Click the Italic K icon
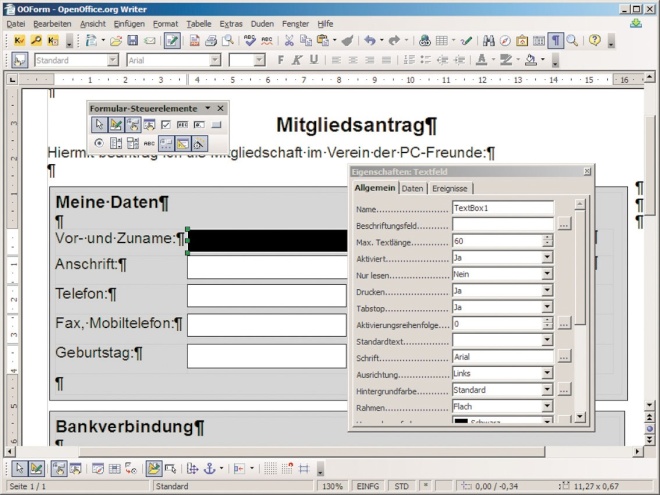Screen dimensions: 660x495 click(297, 60)
